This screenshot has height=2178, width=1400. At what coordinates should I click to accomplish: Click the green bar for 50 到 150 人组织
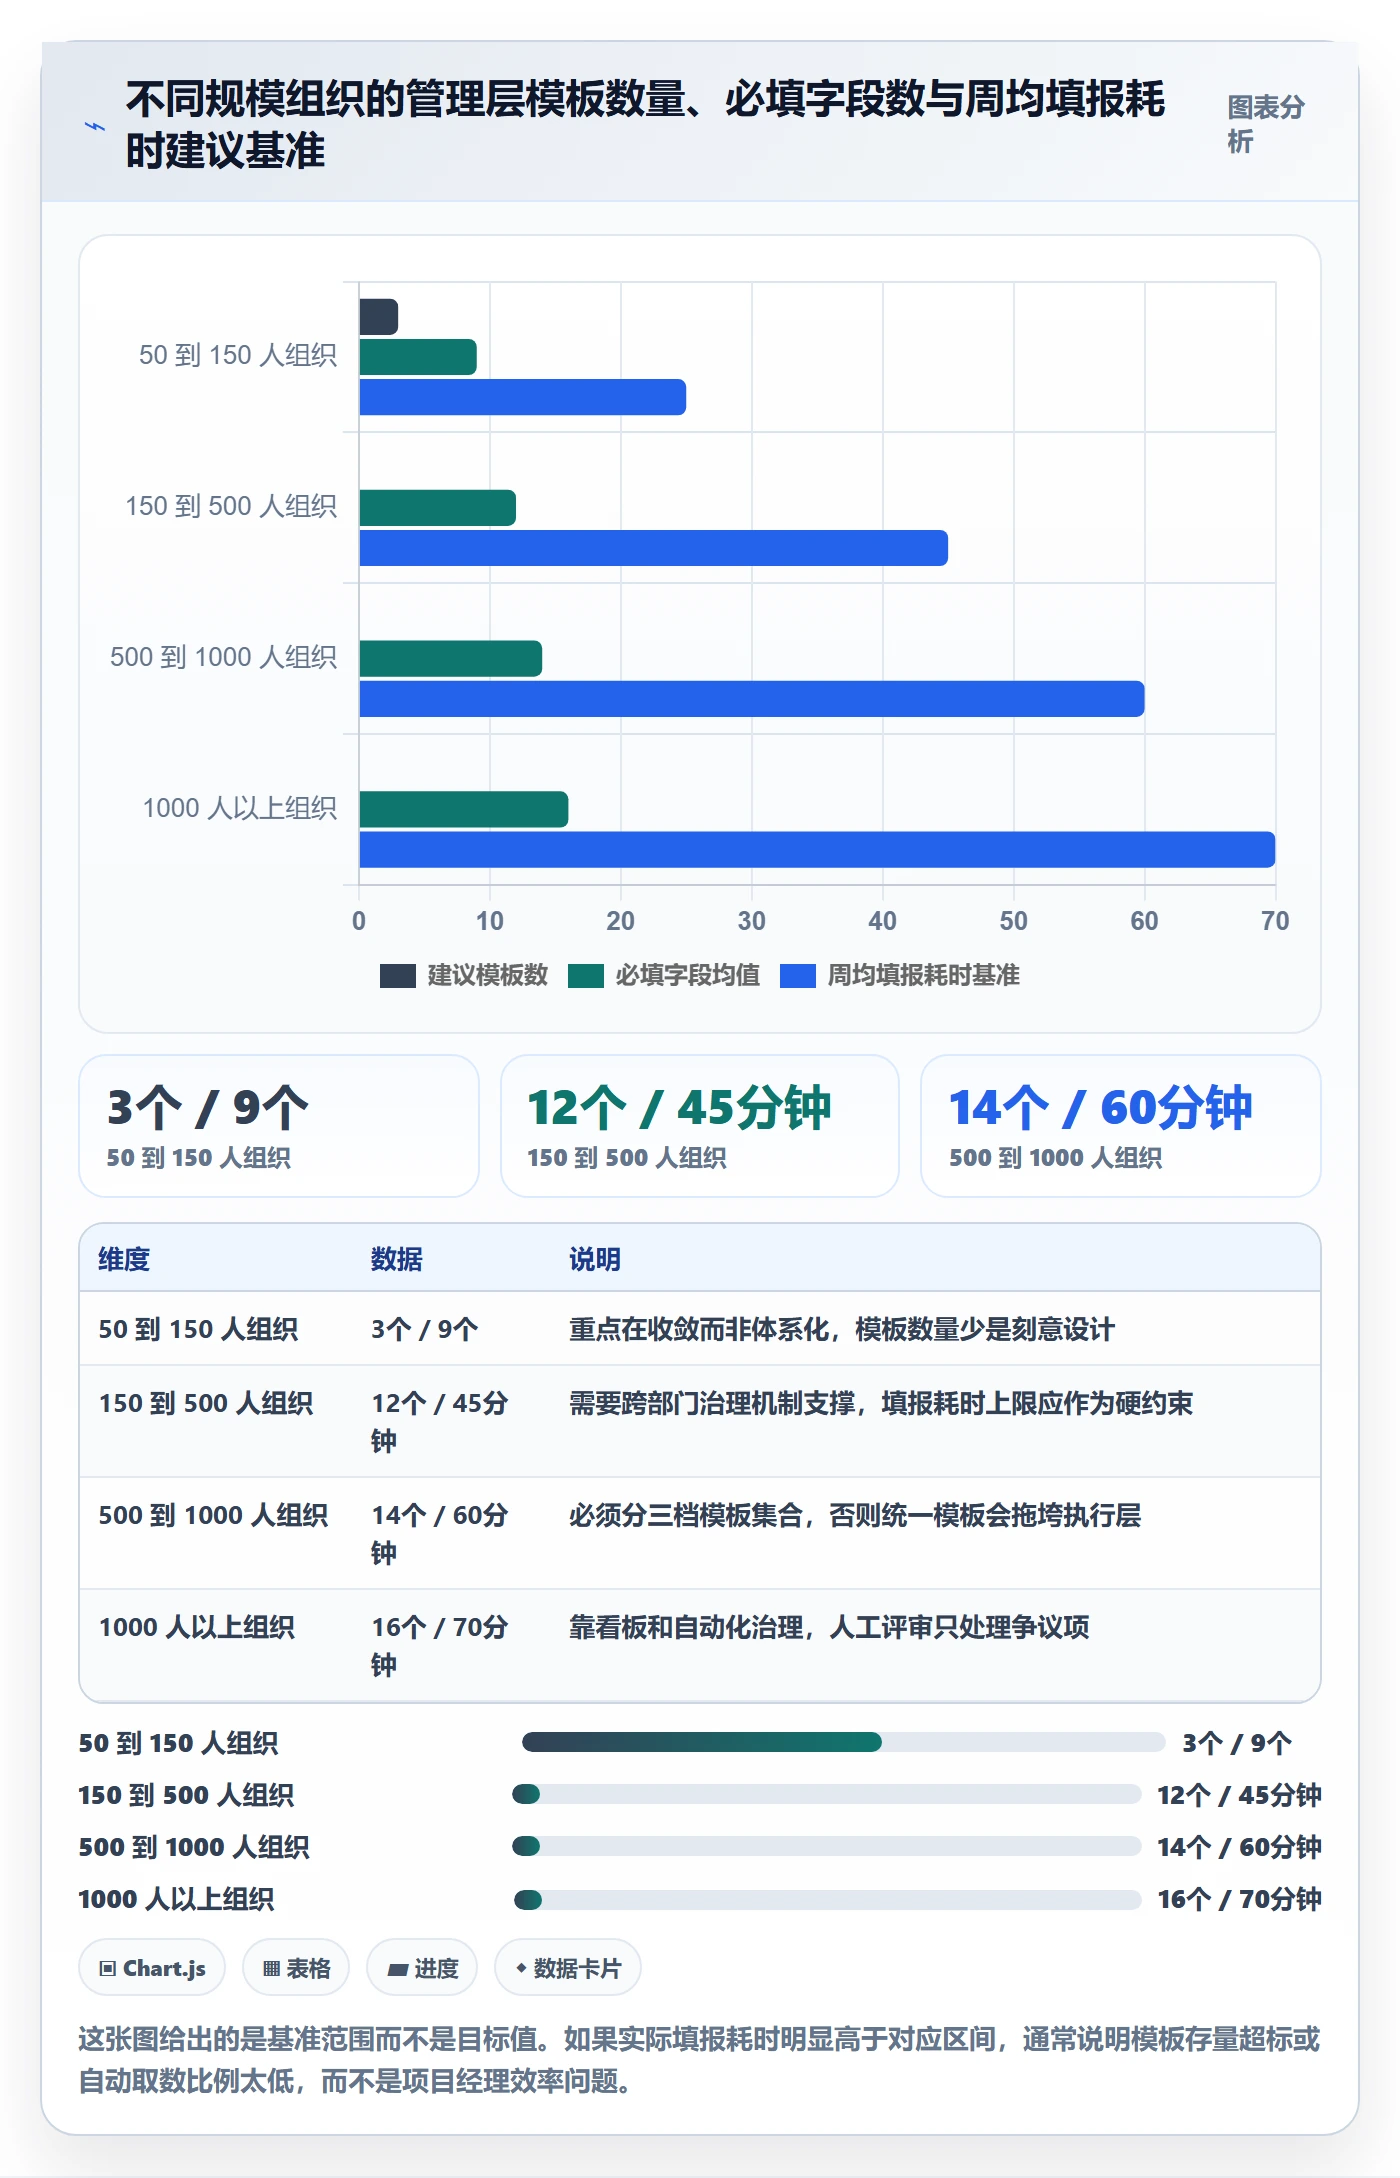418,357
